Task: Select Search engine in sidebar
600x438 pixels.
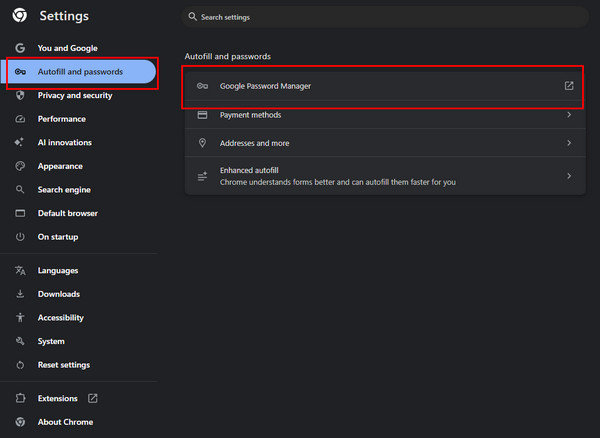Action: point(64,190)
